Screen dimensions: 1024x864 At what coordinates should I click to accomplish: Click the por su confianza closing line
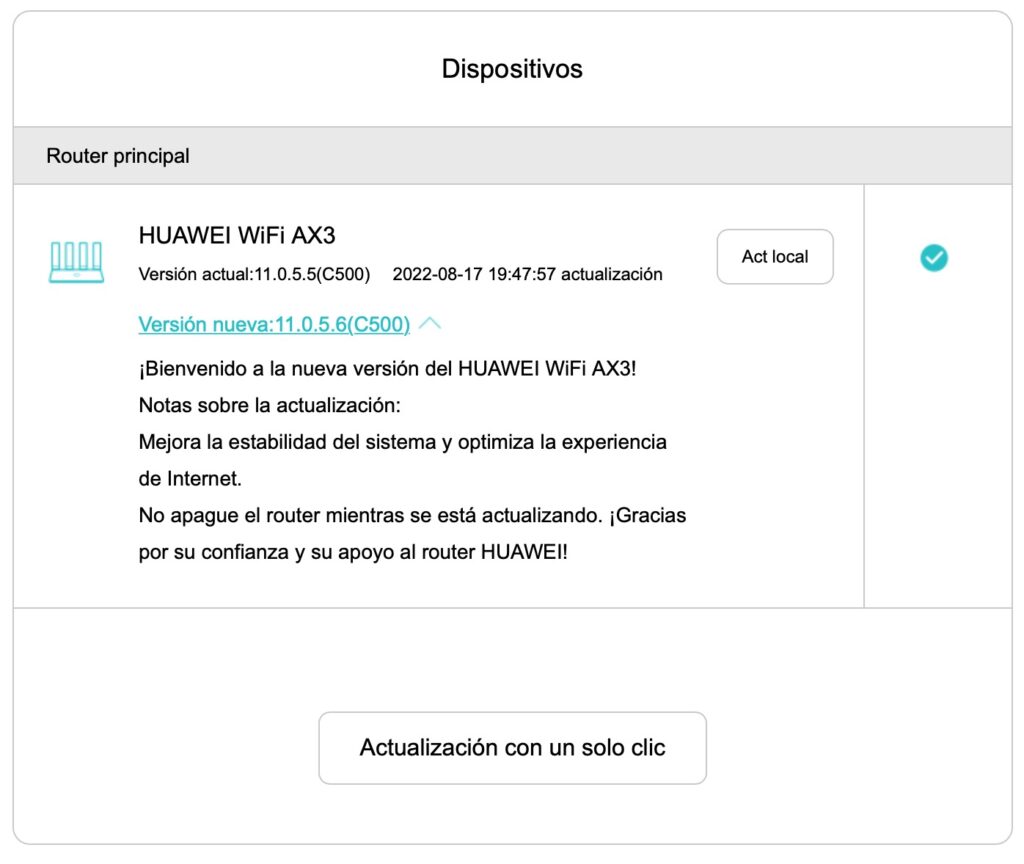pos(352,553)
